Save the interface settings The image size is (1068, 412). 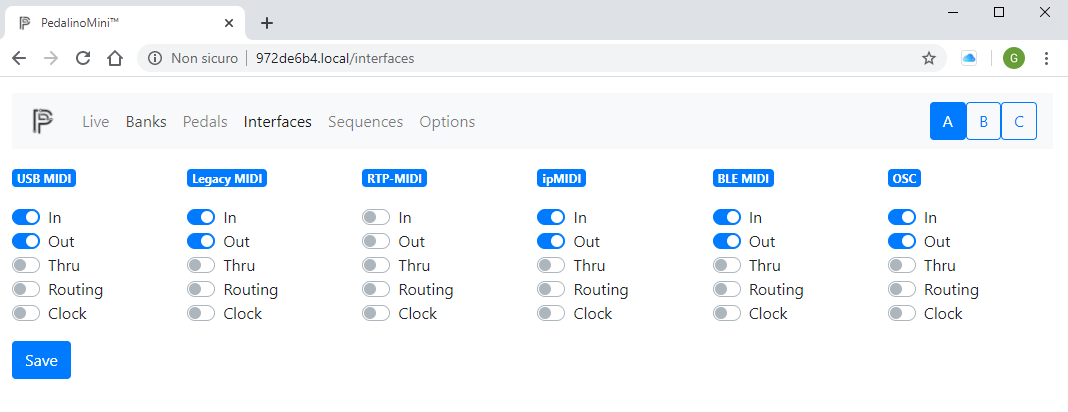point(42,360)
